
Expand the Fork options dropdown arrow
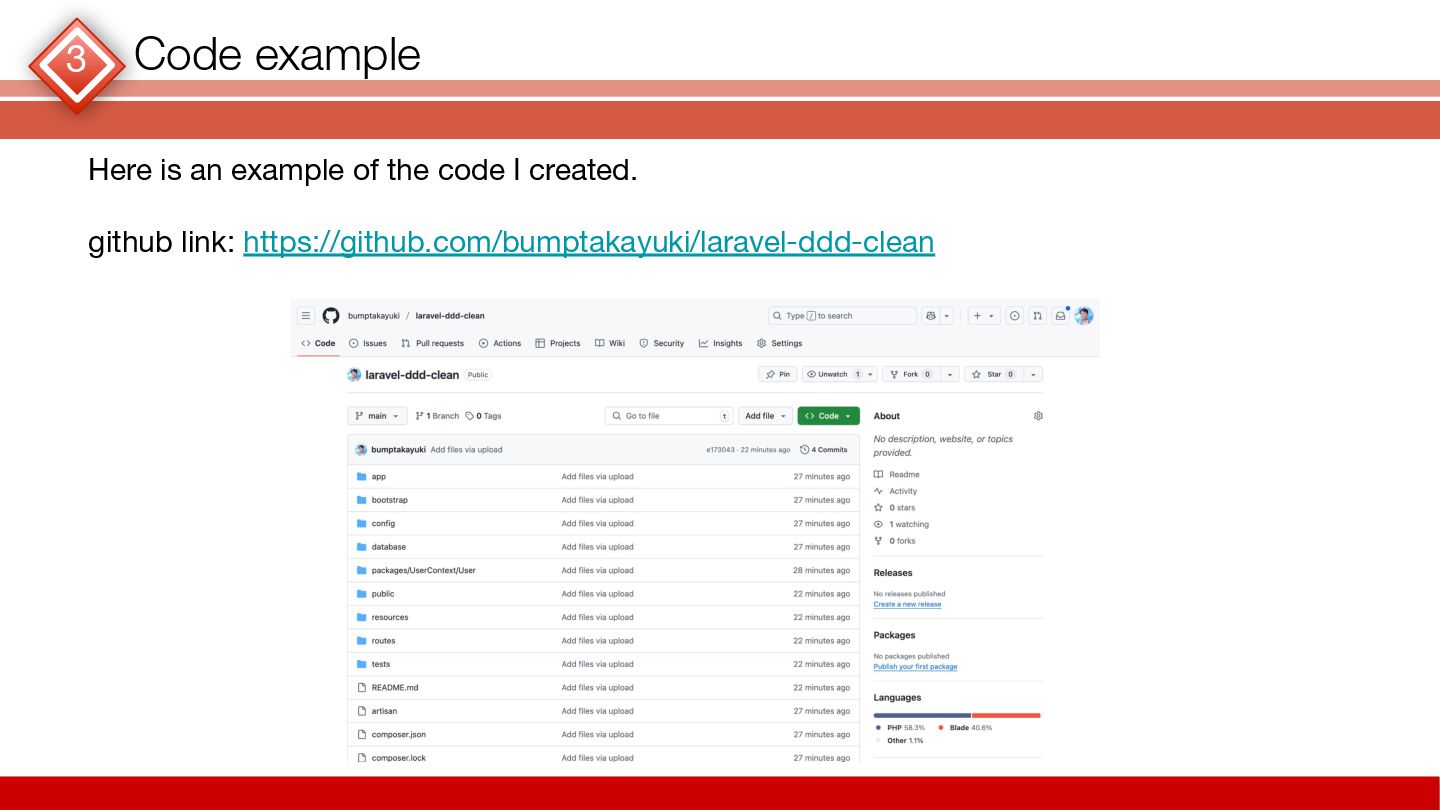949,374
